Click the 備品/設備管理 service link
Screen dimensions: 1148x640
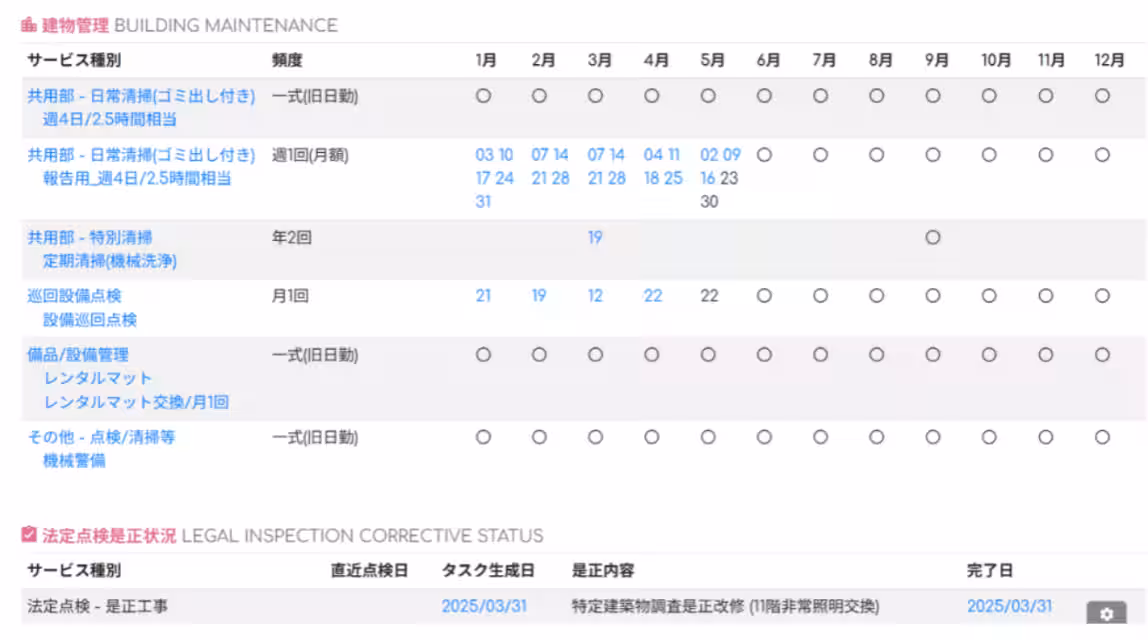78,355
